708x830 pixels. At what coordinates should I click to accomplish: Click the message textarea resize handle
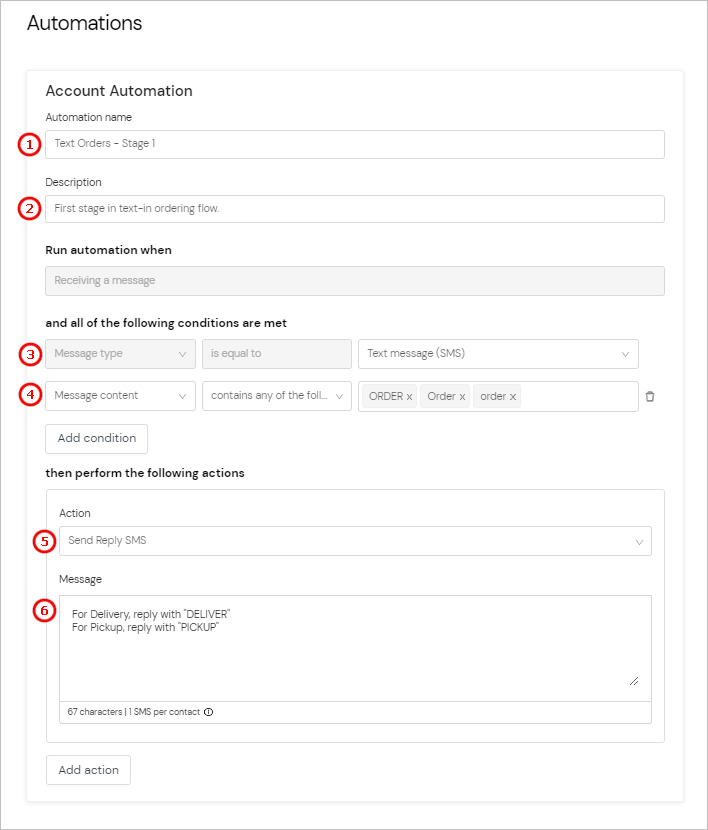click(x=634, y=678)
